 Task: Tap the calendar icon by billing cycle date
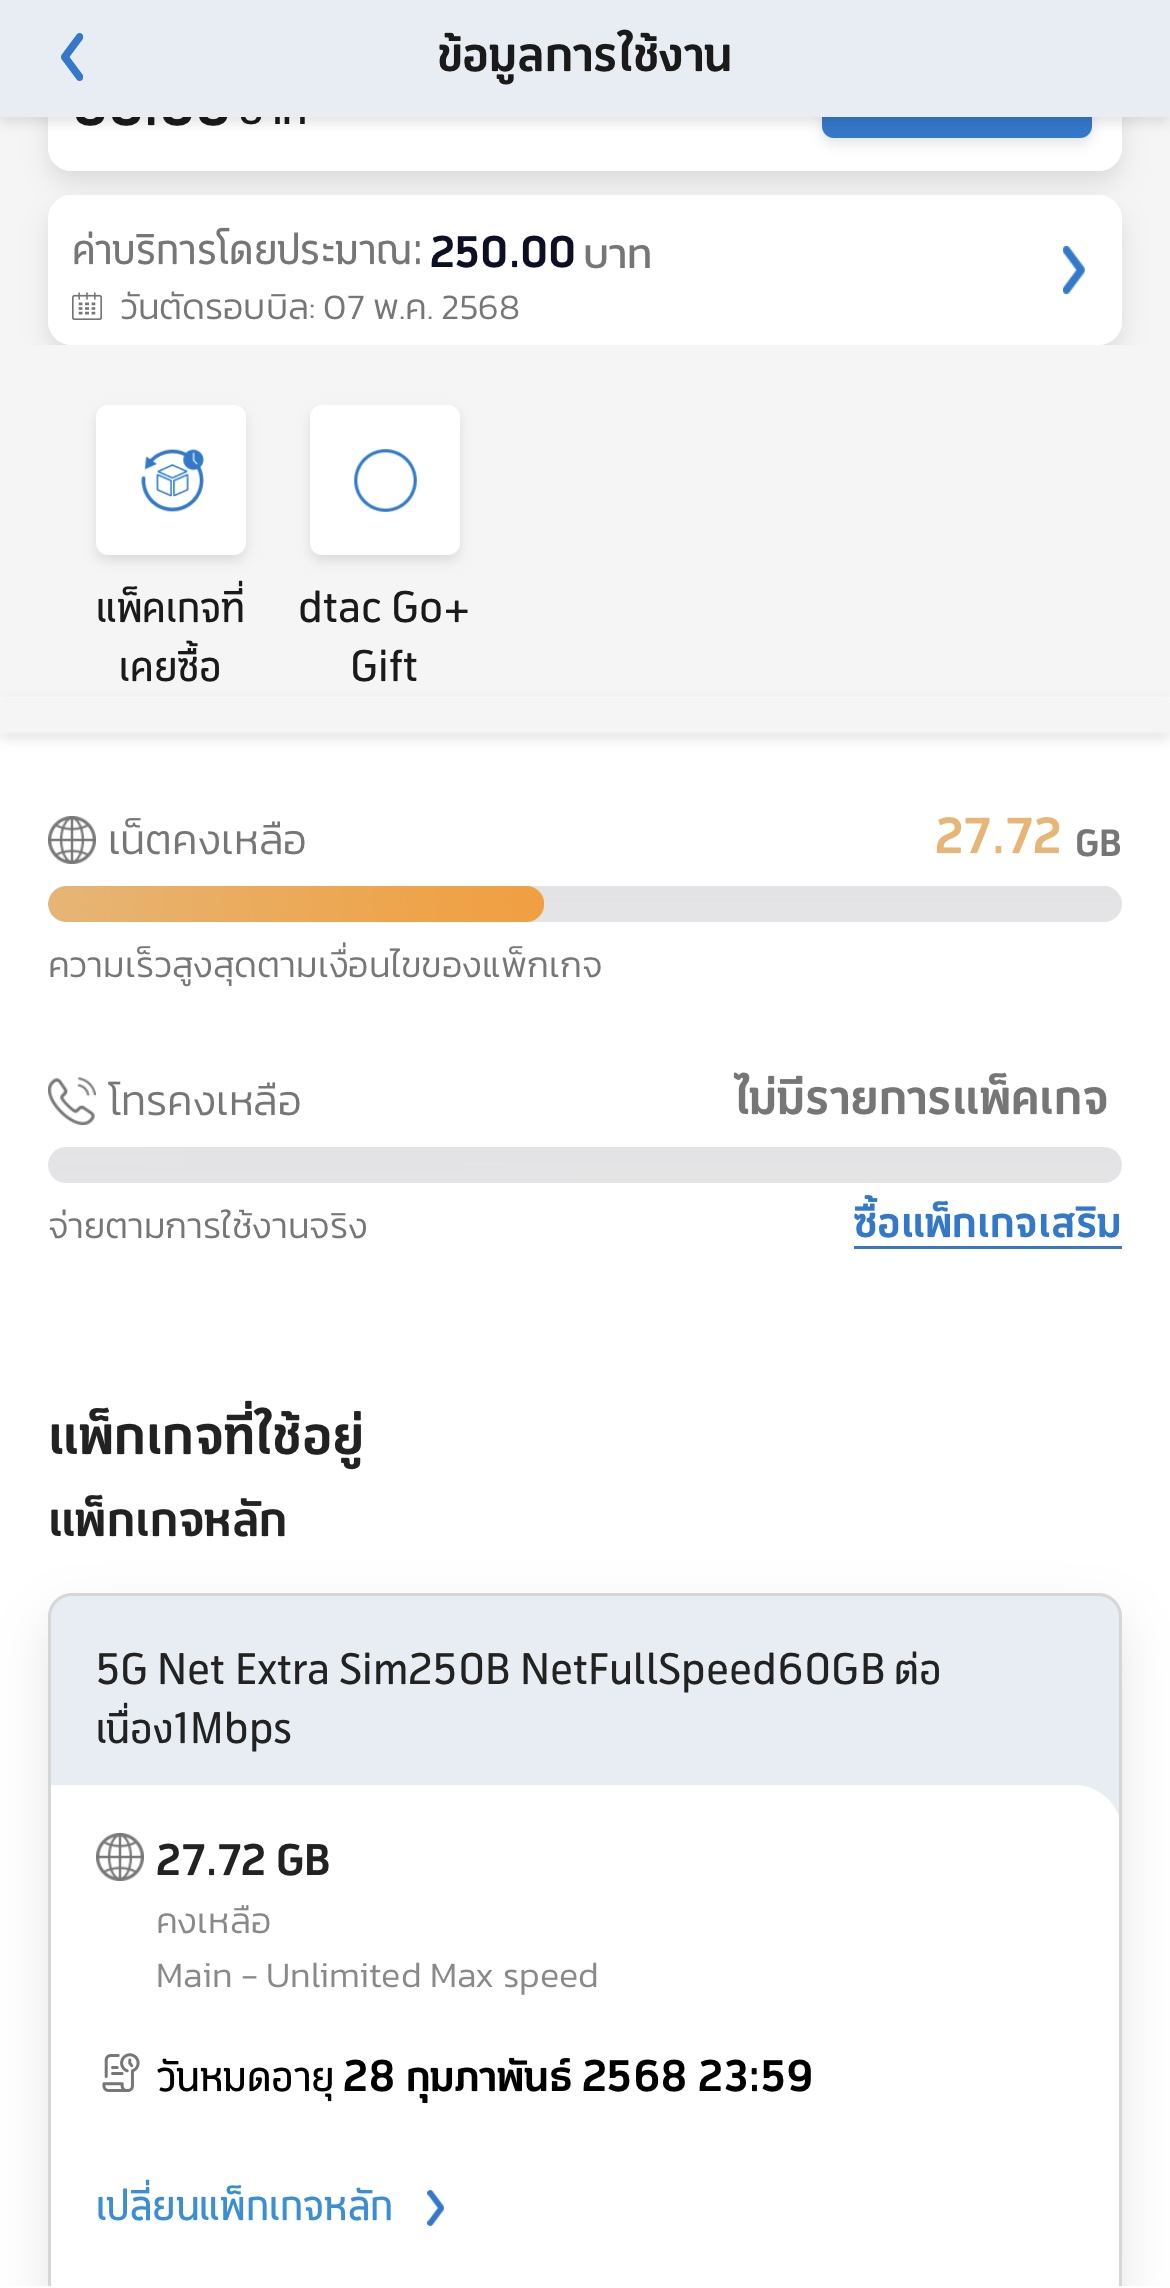[x=87, y=306]
